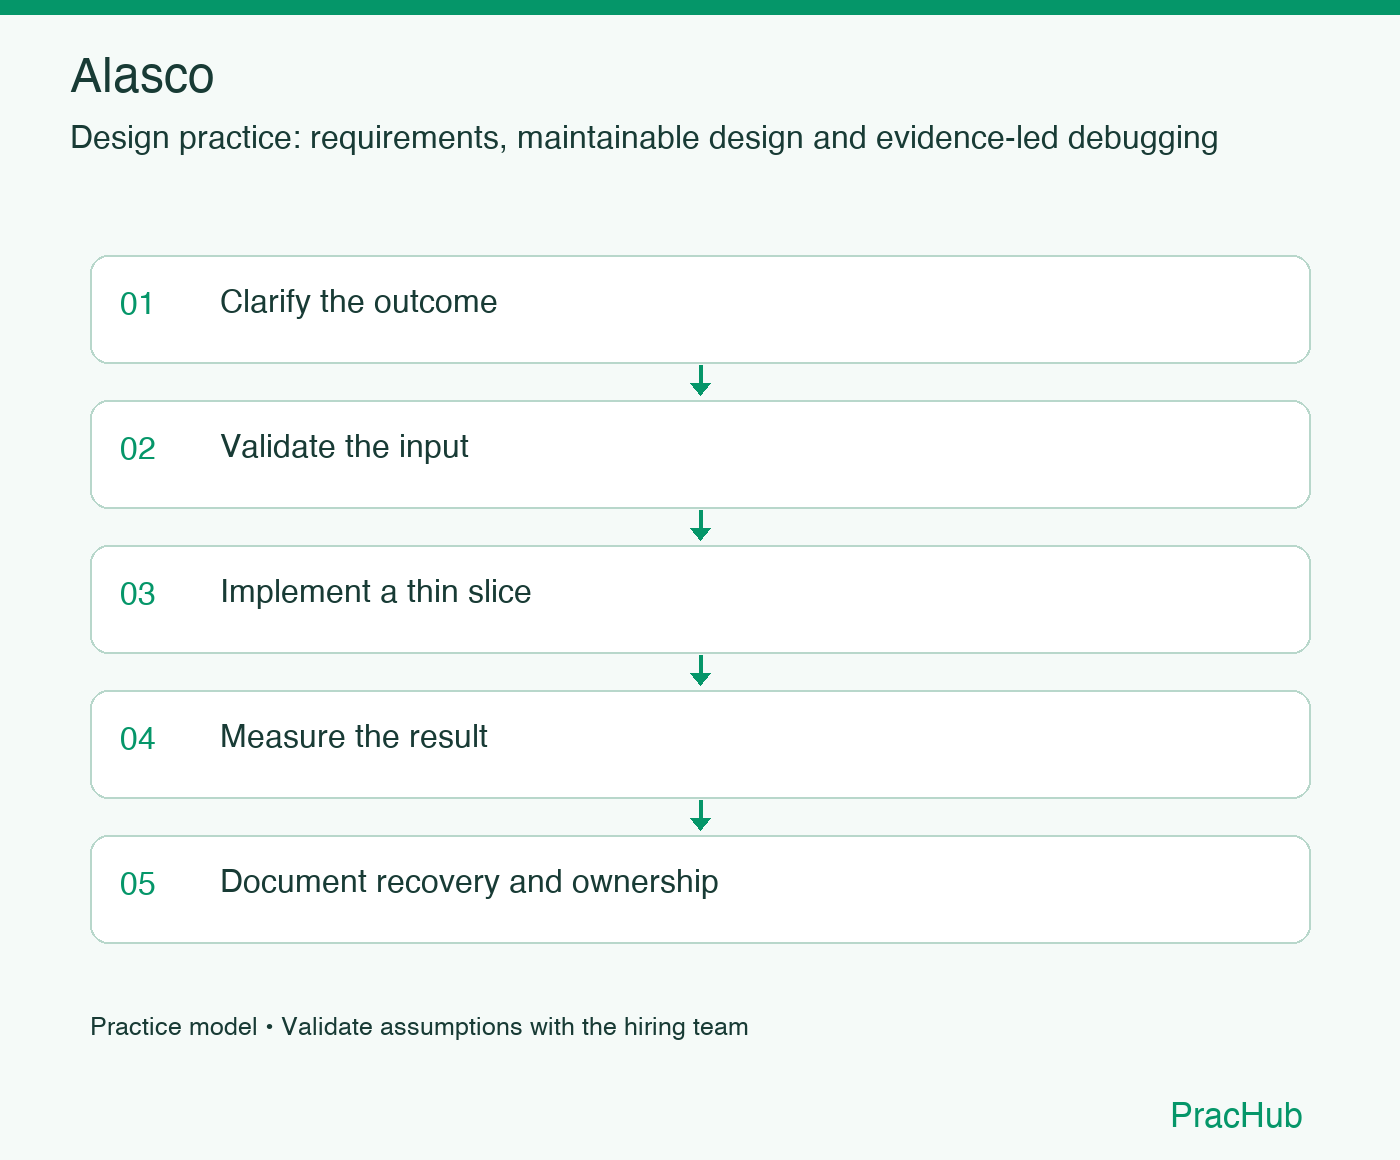
Task: Click step number 01
Action: (137, 304)
